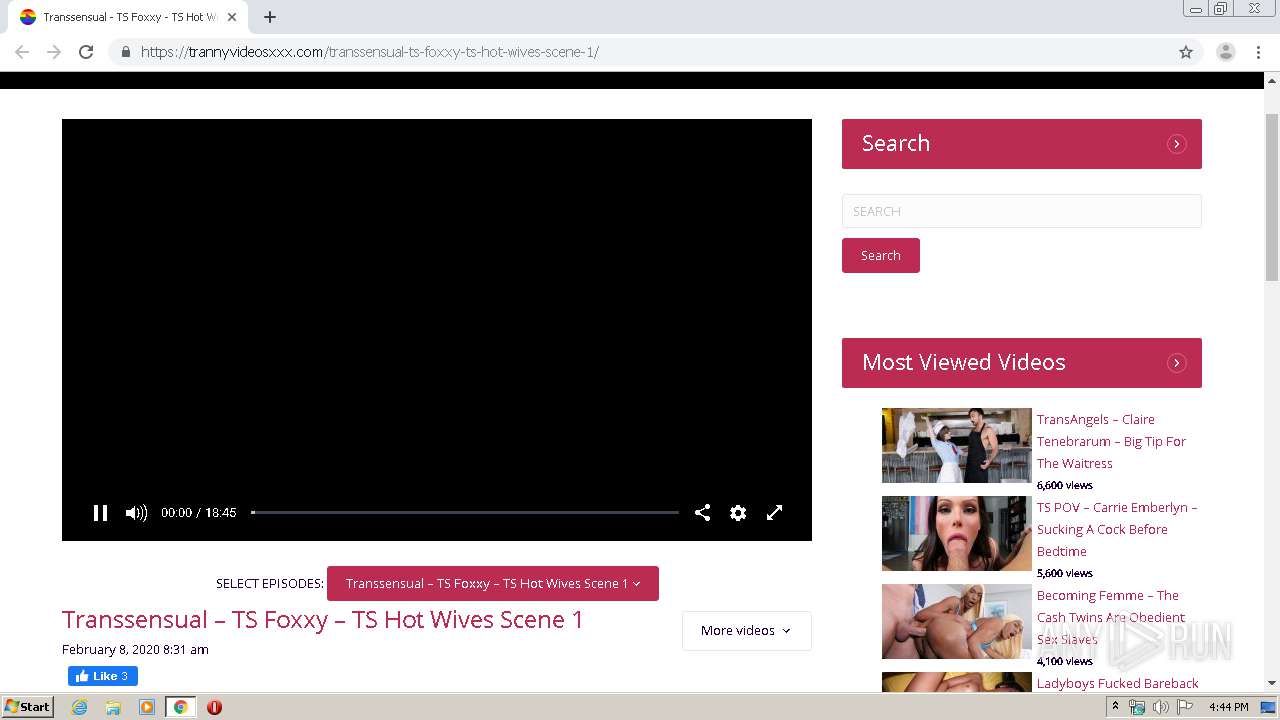Mute the video volume
The image size is (1280, 720).
click(x=136, y=513)
